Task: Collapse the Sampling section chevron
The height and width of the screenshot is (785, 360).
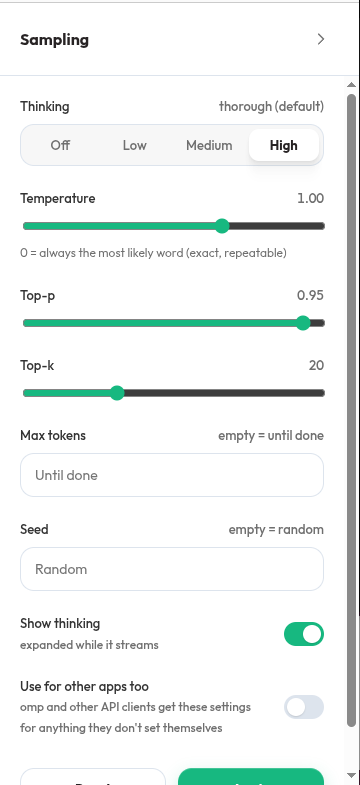Action: pyautogui.click(x=321, y=39)
